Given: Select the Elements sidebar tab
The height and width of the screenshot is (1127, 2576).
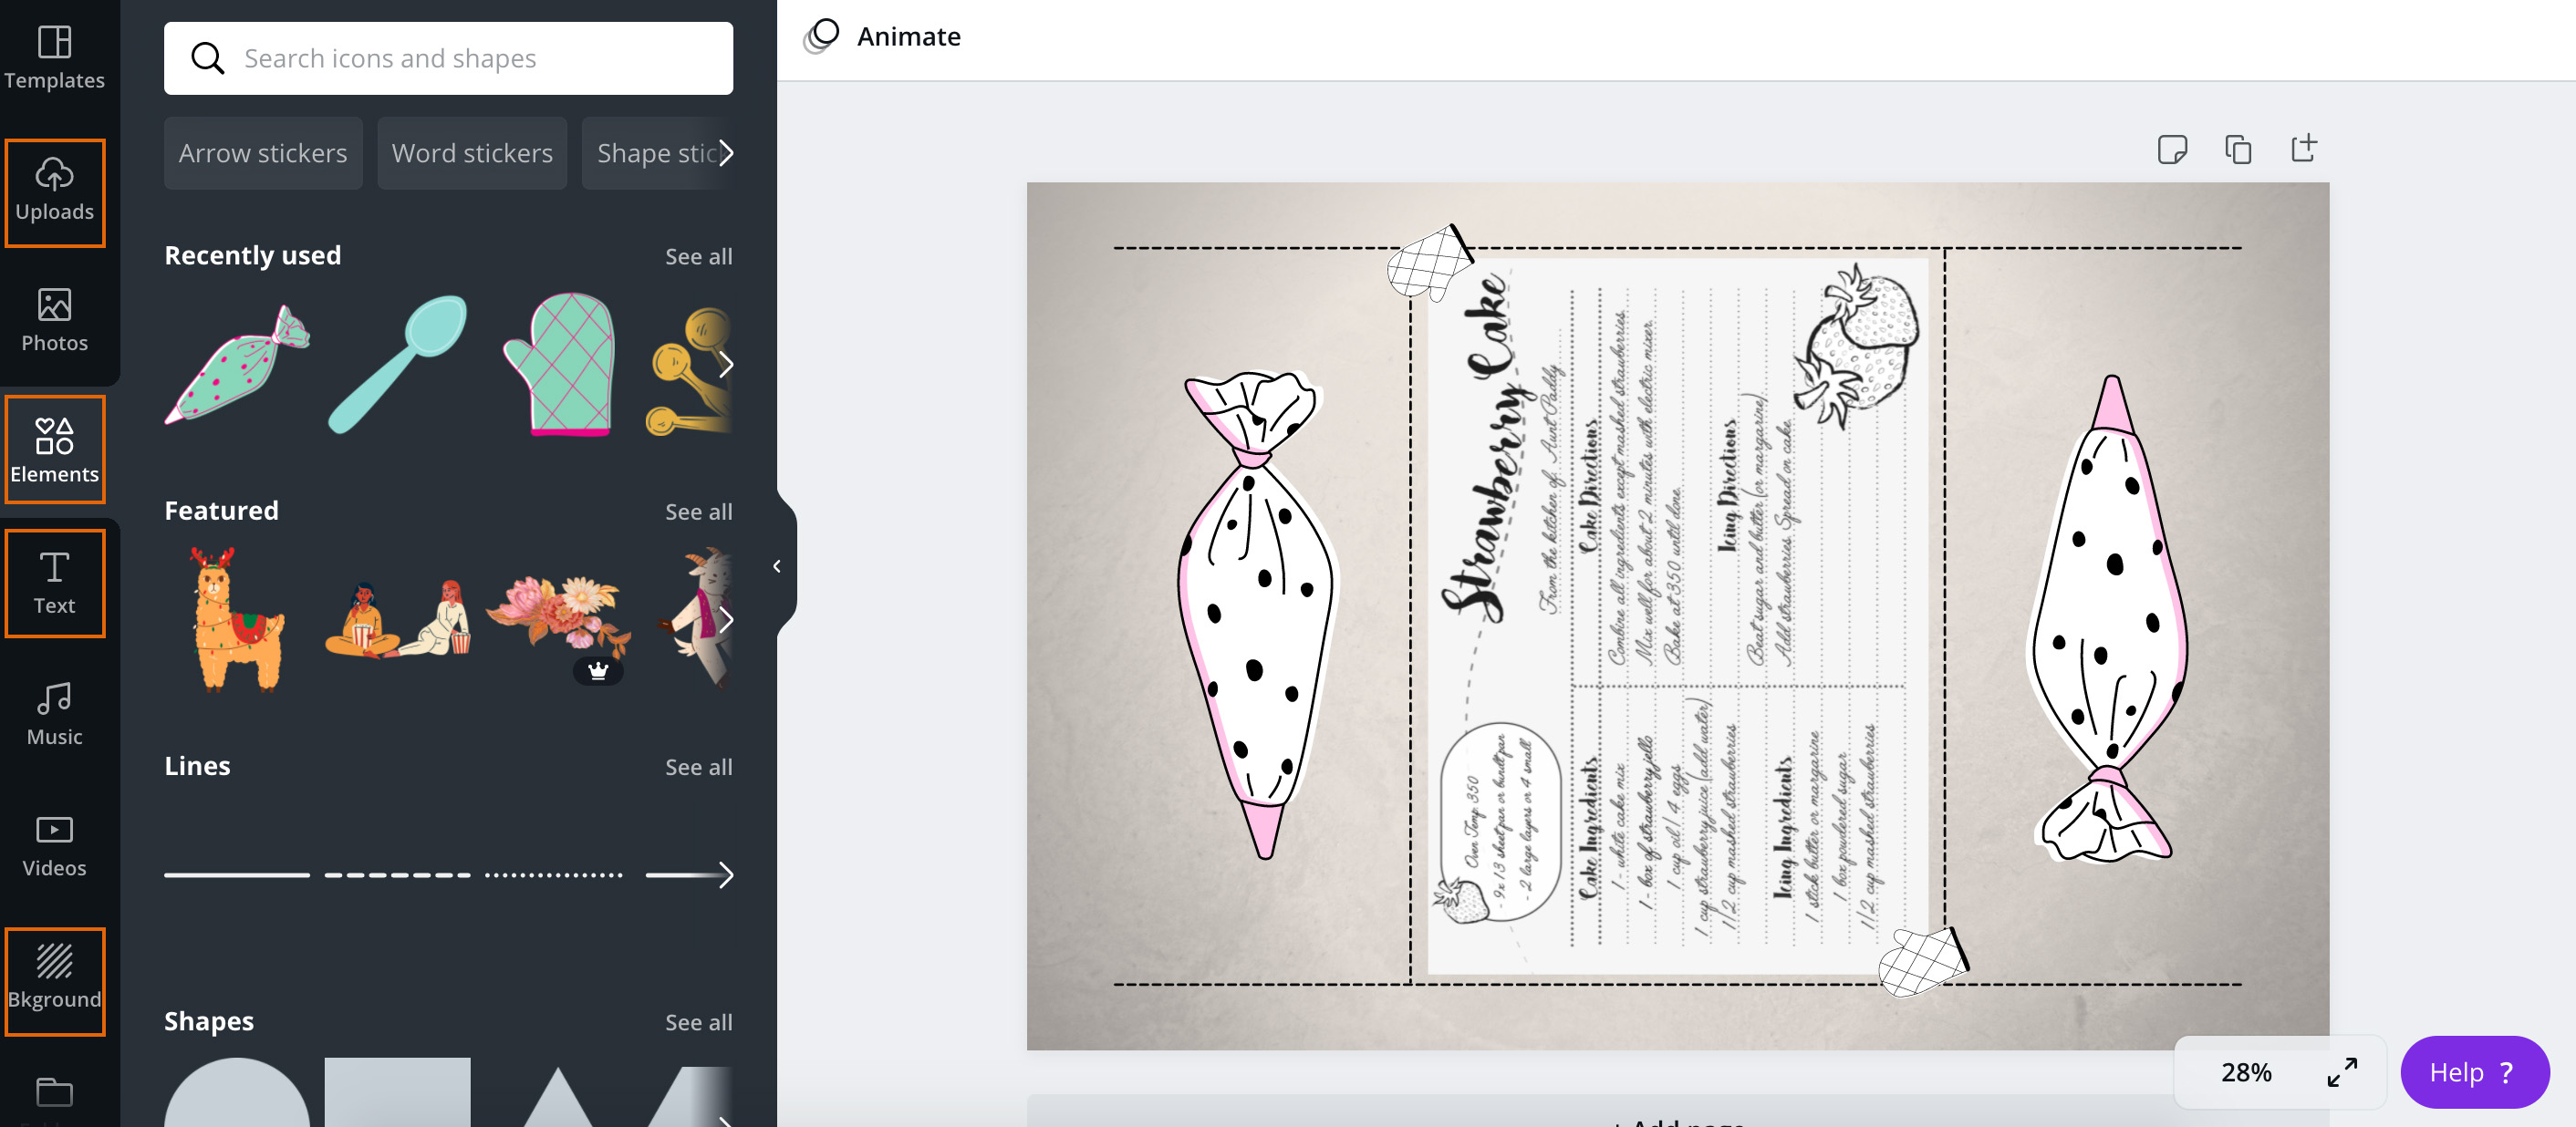Looking at the screenshot, I should click(54, 450).
